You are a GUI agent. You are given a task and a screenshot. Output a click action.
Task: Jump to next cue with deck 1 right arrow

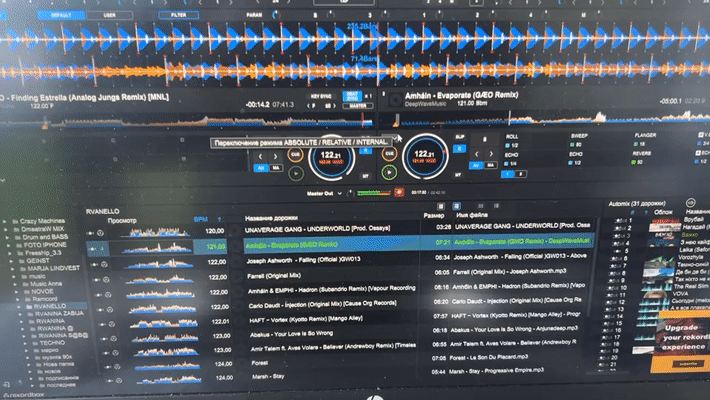(x=275, y=157)
